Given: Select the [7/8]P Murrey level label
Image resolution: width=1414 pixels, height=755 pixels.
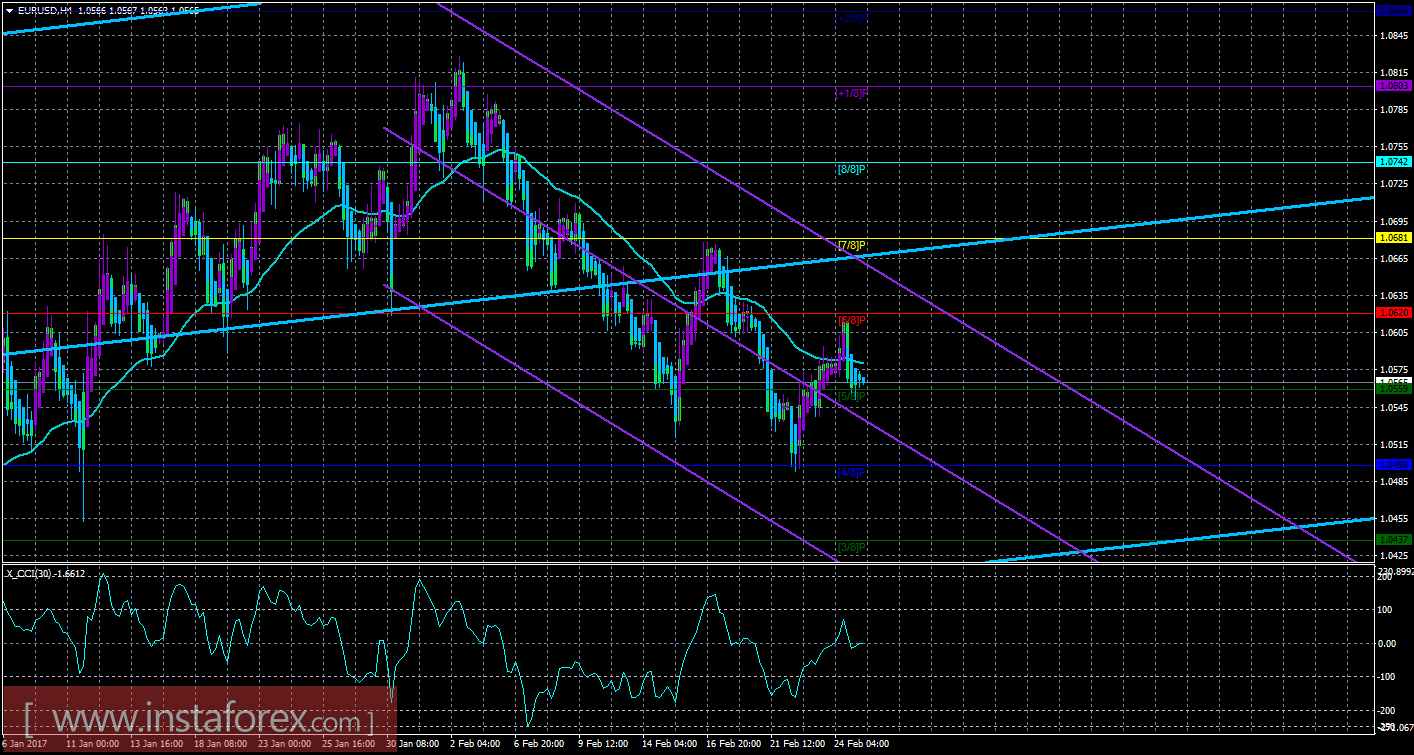Looking at the screenshot, I should pos(851,245).
